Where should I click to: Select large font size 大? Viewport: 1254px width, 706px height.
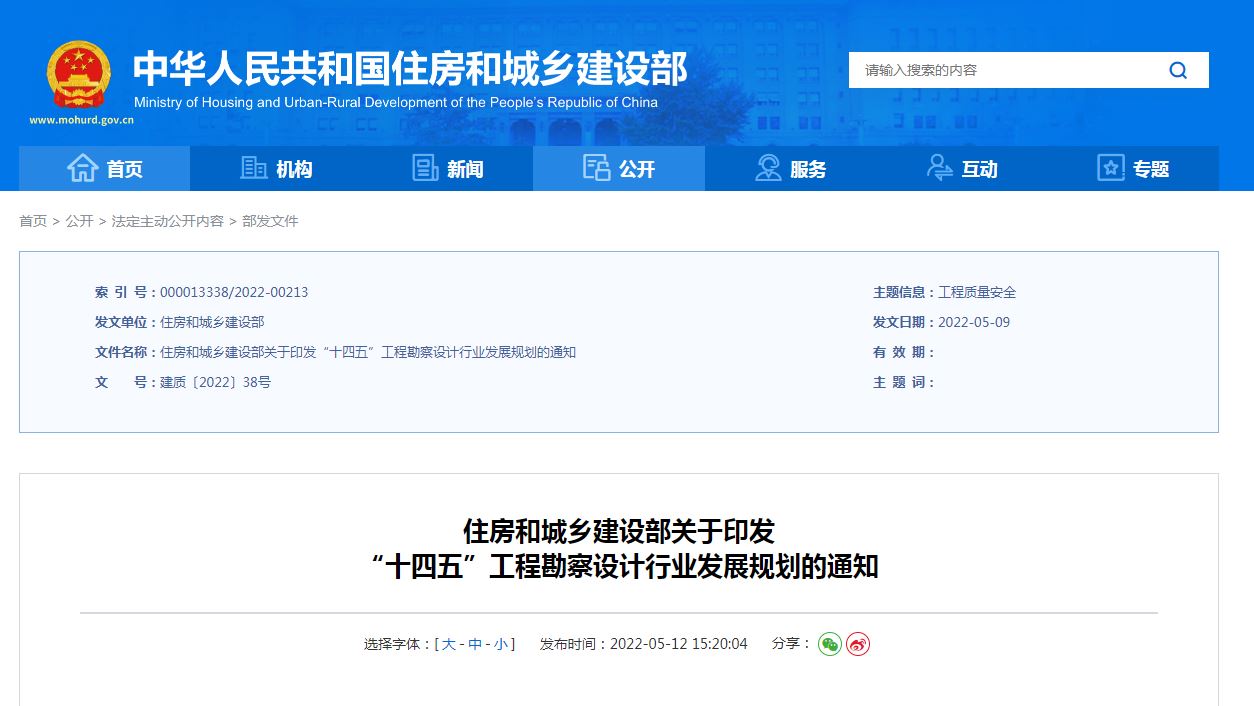[449, 644]
